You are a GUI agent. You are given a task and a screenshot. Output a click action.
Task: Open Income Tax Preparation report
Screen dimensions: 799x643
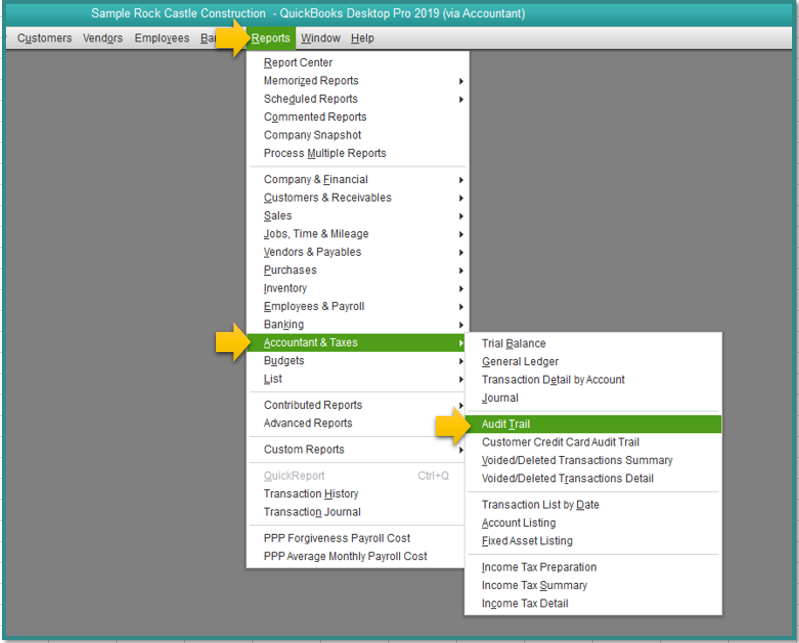point(594,568)
